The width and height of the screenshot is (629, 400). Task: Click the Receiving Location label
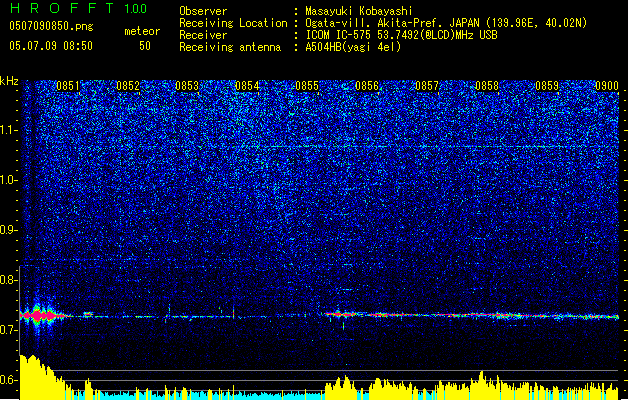(233, 23)
